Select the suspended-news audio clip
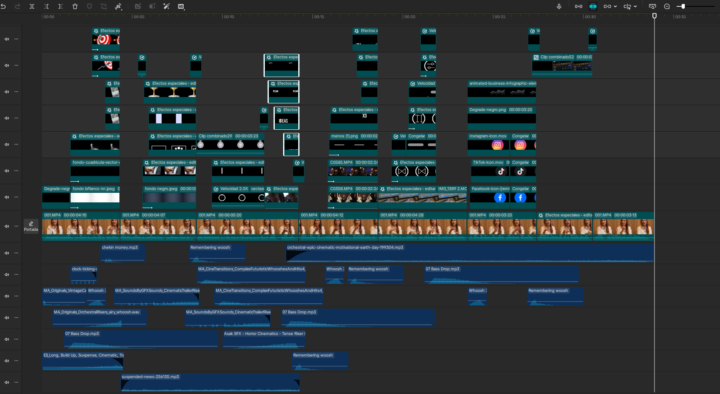This screenshot has width=720, height=394. pos(210,383)
